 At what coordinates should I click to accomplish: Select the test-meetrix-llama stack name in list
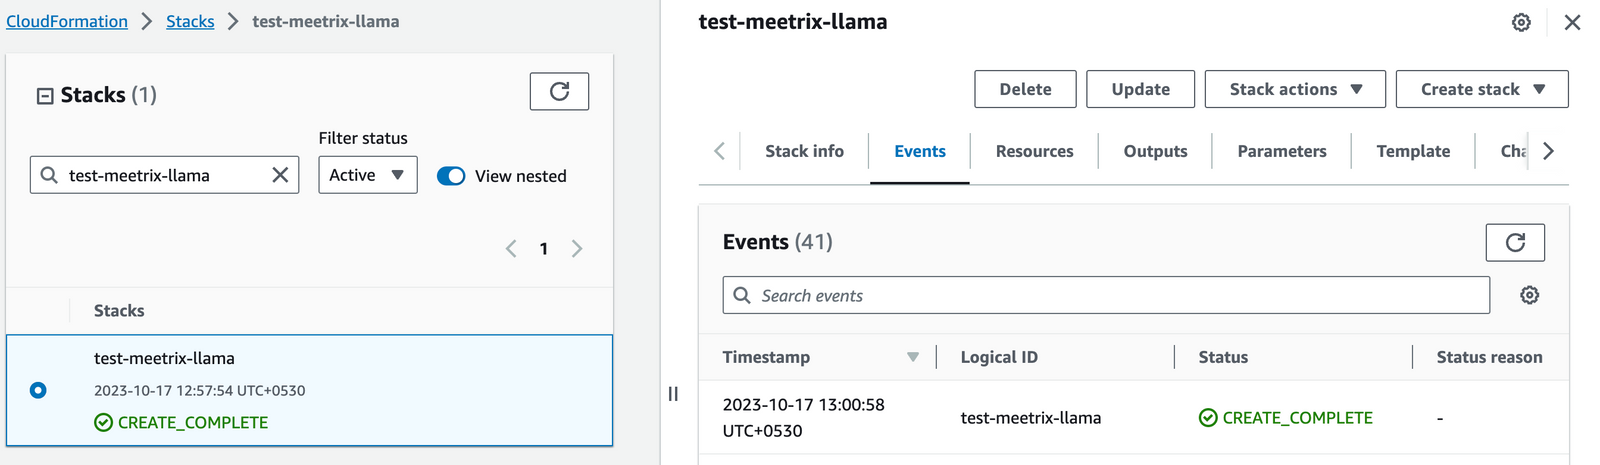point(164,358)
